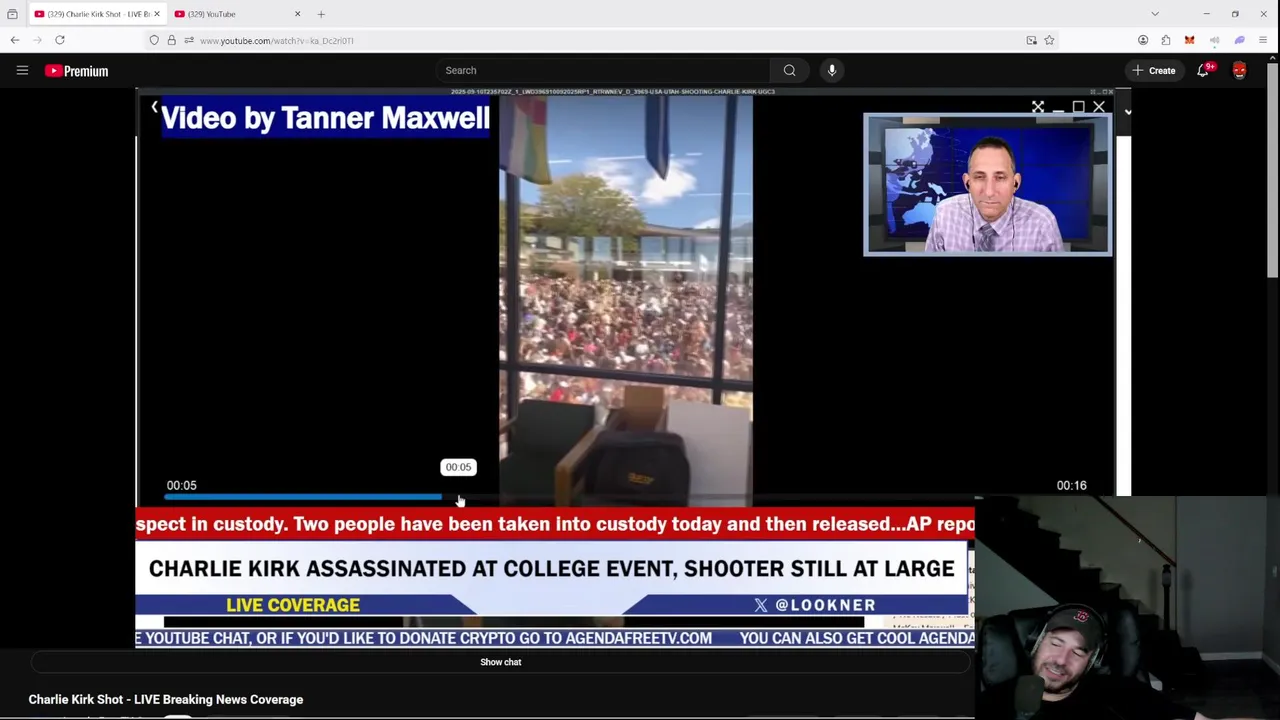Open picture-in-picture icon in address bar

coord(1031,40)
